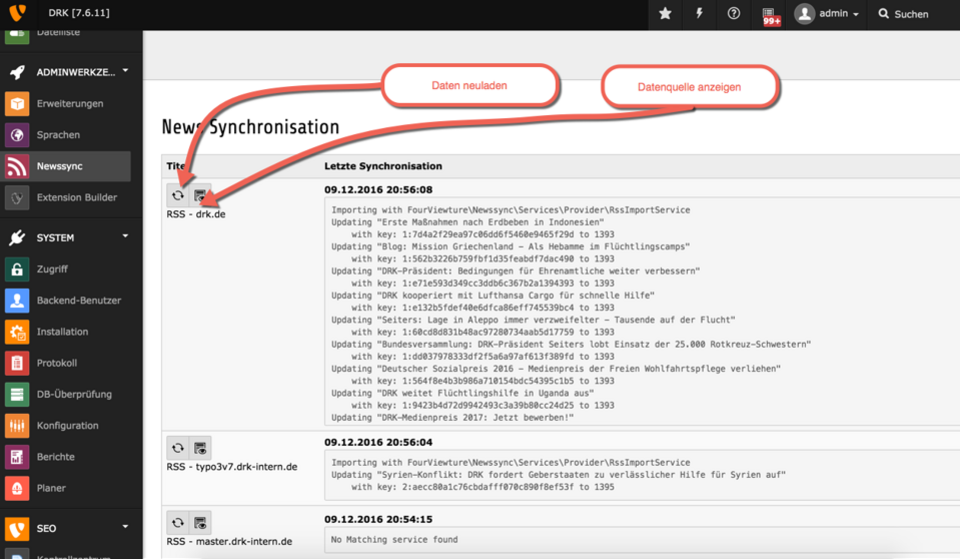Click the TYPO3 logo in top bar
The image size is (960, 559).
(x=18, y=14)
